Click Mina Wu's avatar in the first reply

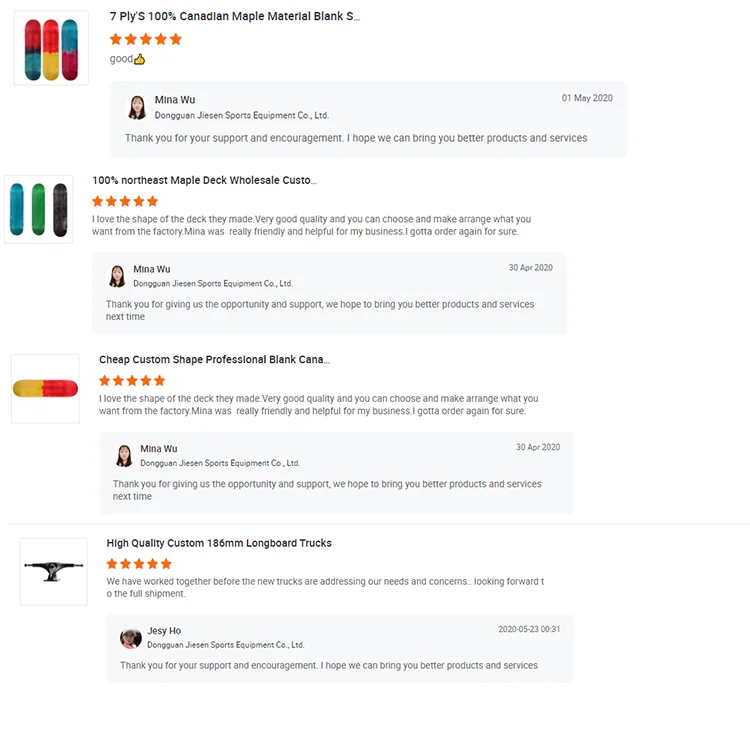coord(137,107)
